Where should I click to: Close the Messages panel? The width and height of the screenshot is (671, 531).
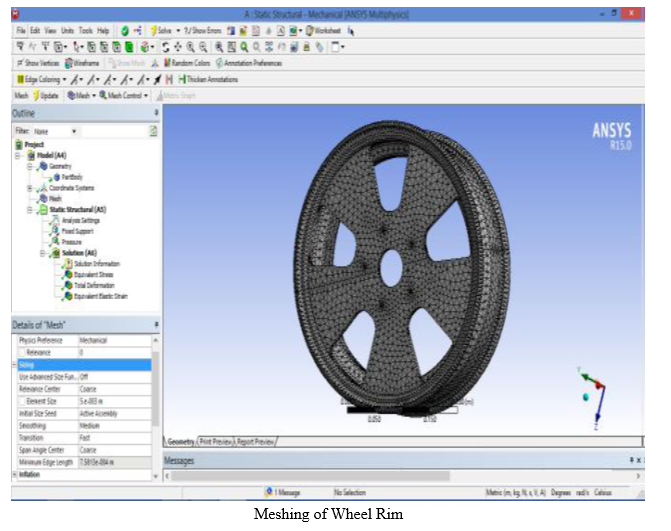coord(638,460)
